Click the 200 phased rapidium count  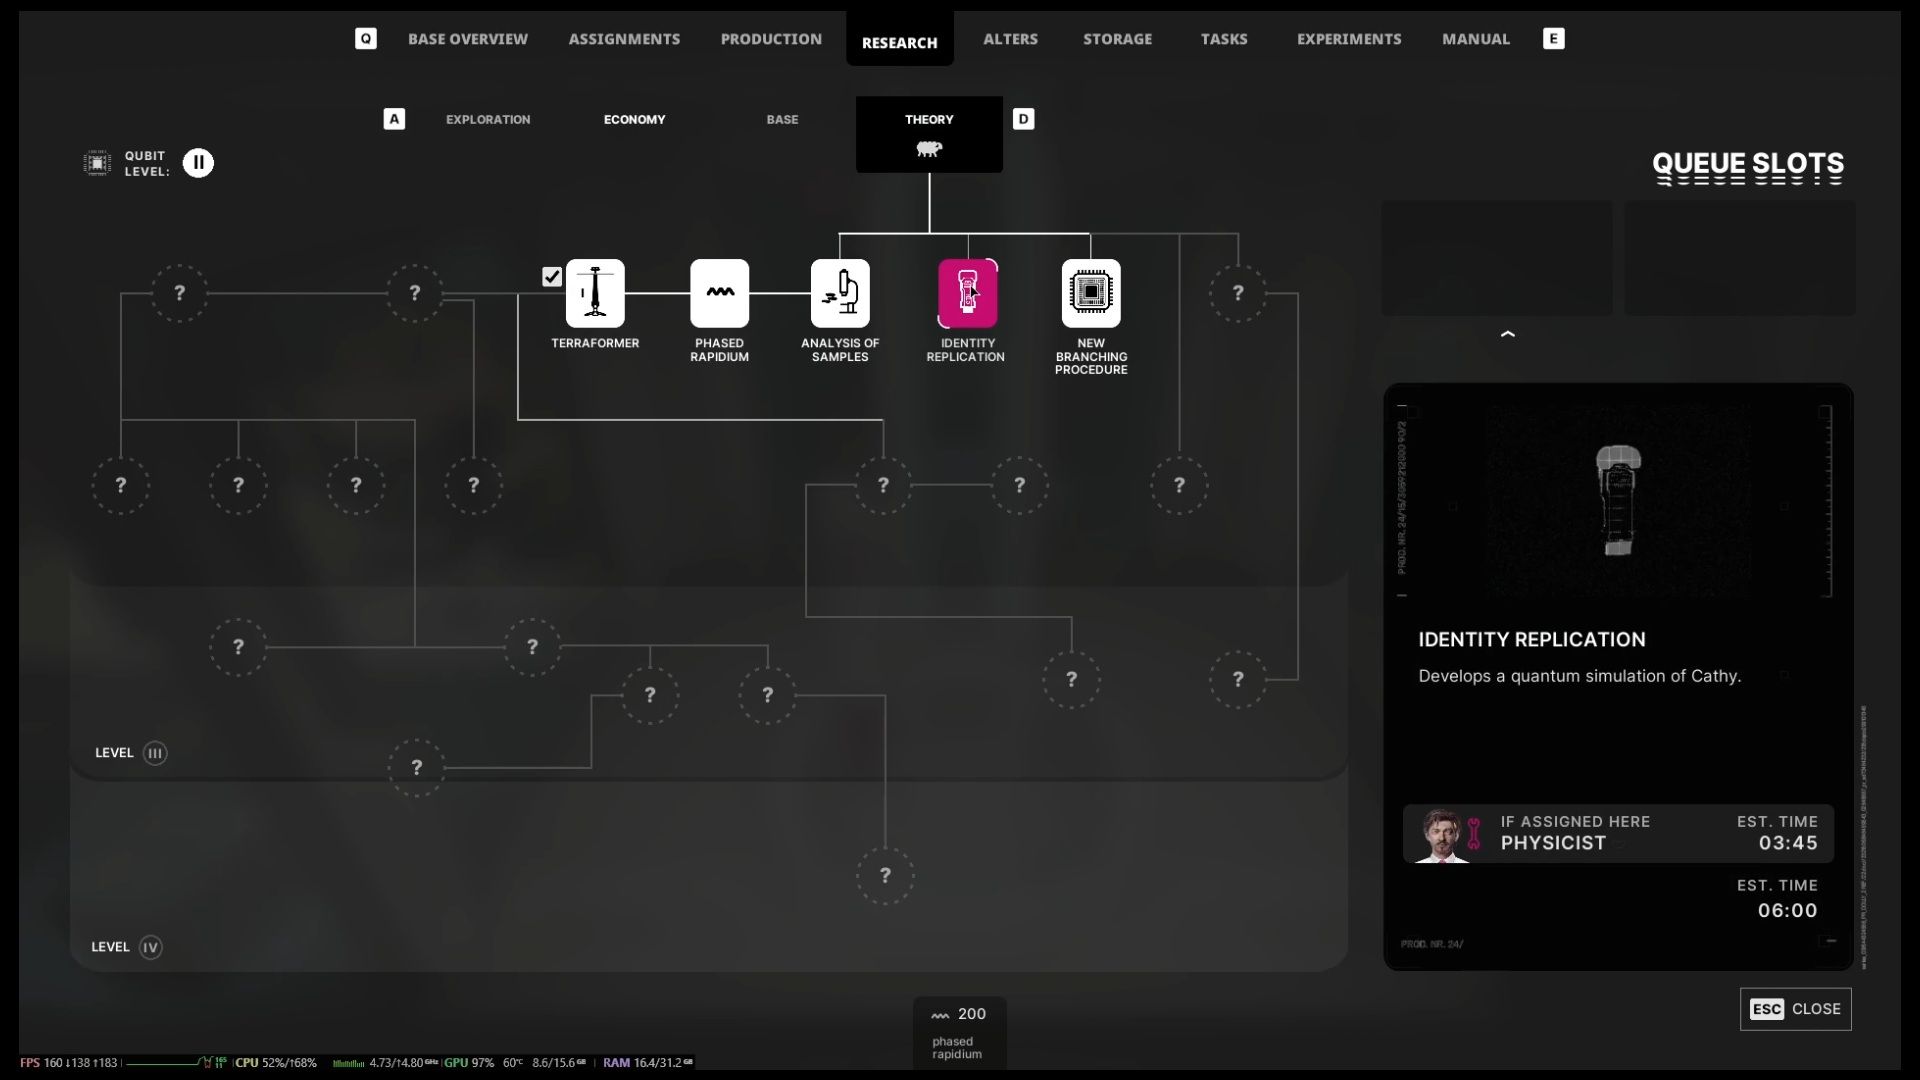(x=971, y=1014)
